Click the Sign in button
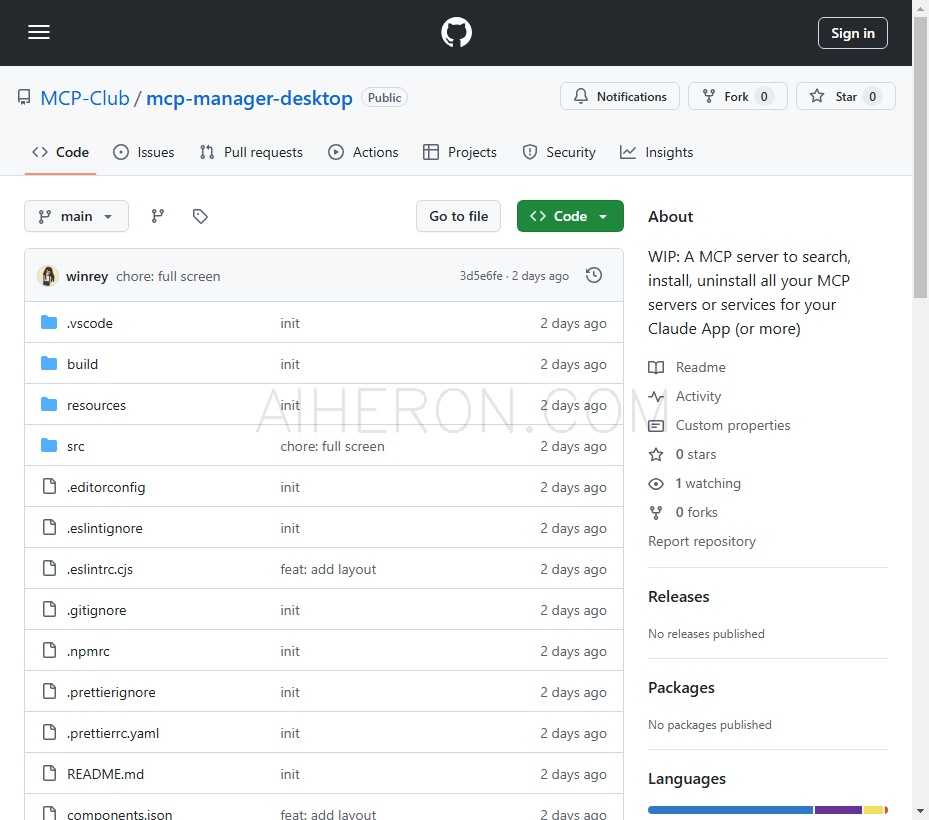The image size is (929, 820). tap(853, 33)
